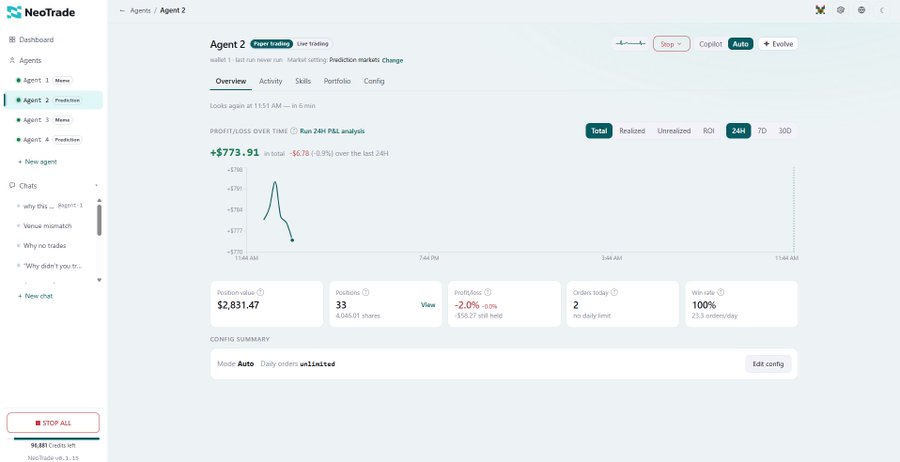900x462 pixels.
Task: Select Agent 2 Prediction in sidebar
Action: (x=53, y=100)
